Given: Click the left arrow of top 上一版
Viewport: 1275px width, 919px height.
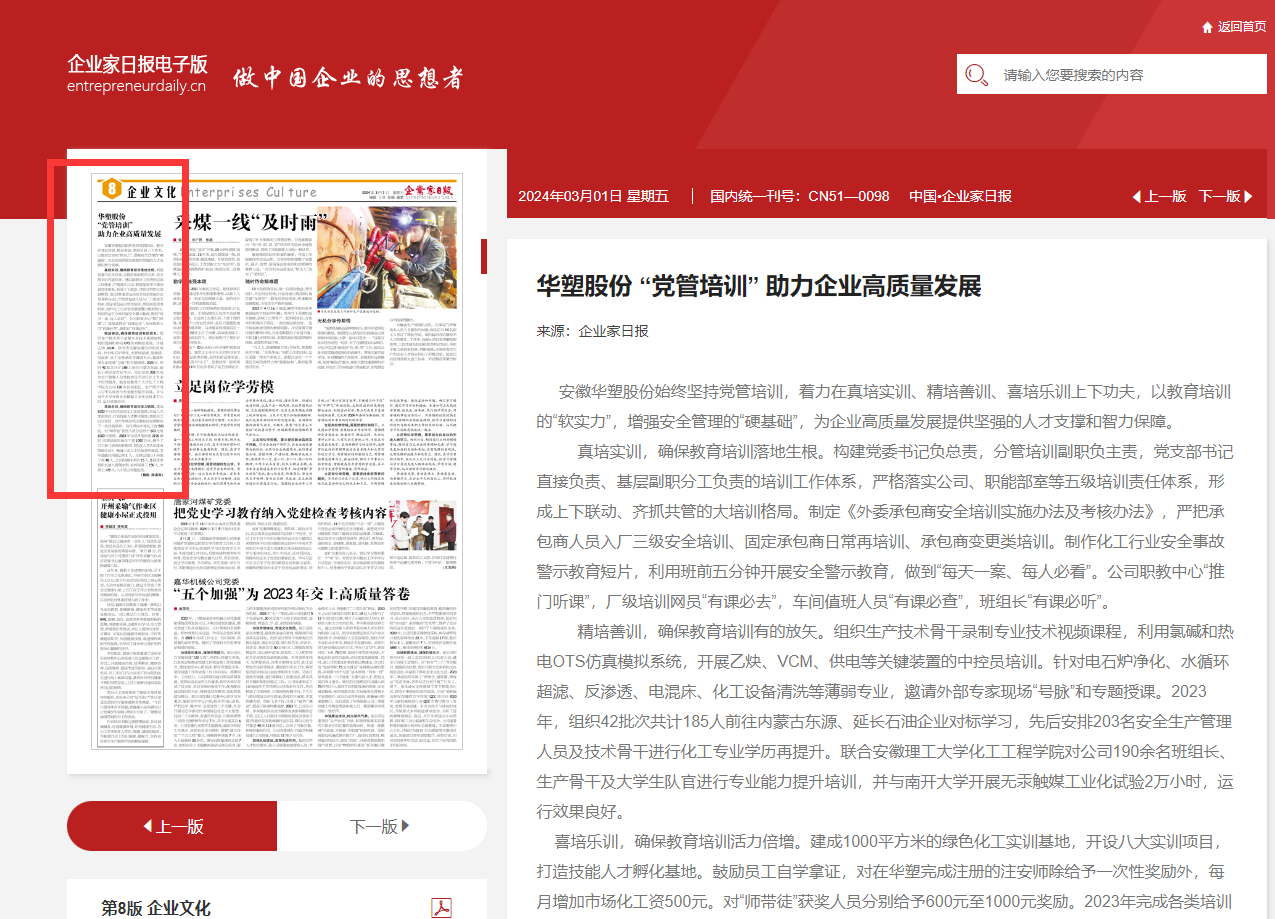Looking at the screenshot, I should (x=1137, y=196).
